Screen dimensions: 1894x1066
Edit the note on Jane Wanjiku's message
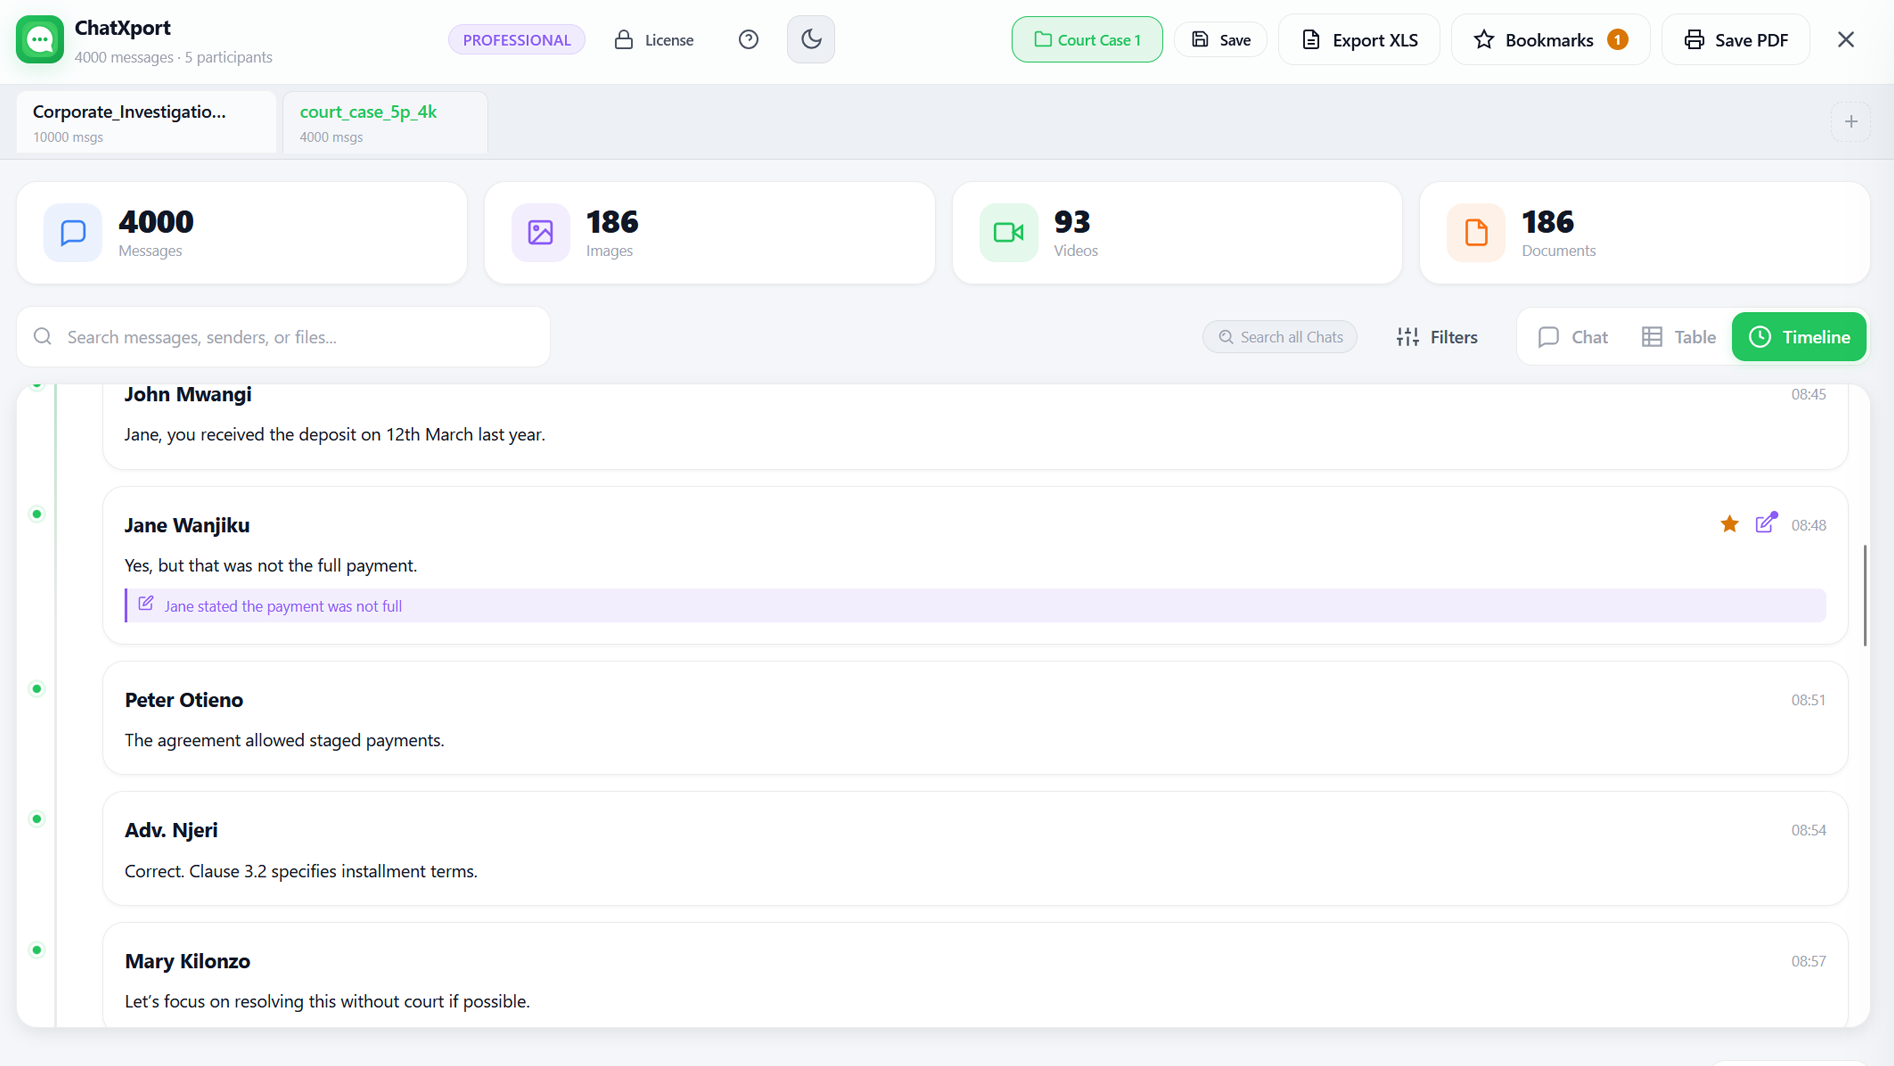coord(1766,523)
